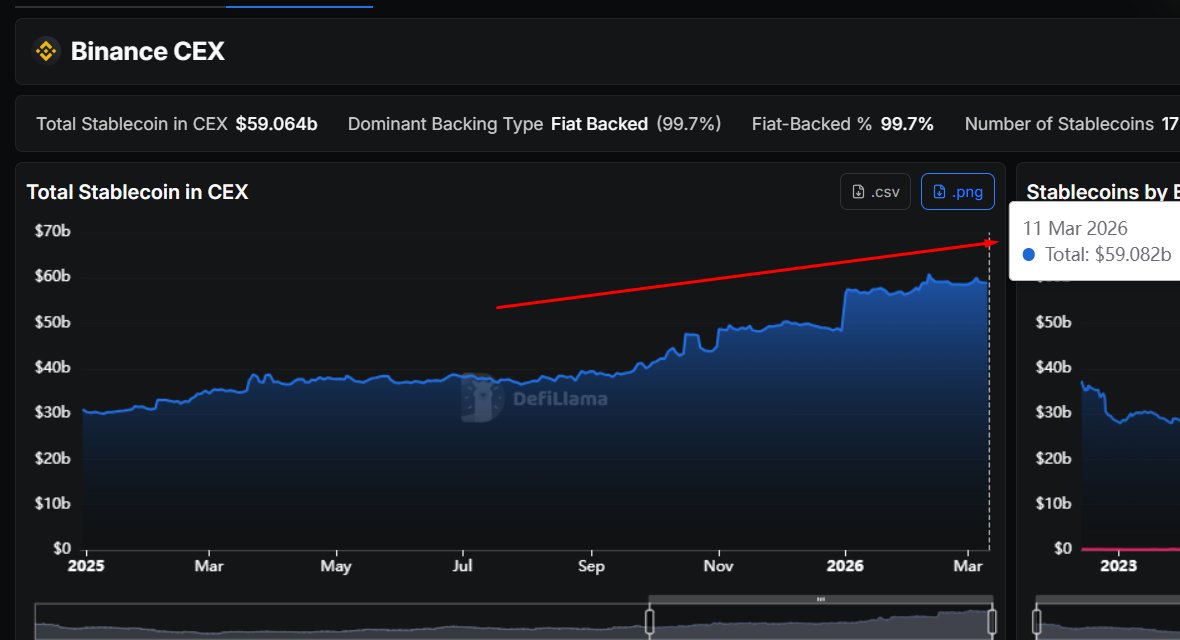Viewport: 1180px width, 640px height.
Task: Click the Dominant Backing Type label
Action: click(445, 124)
